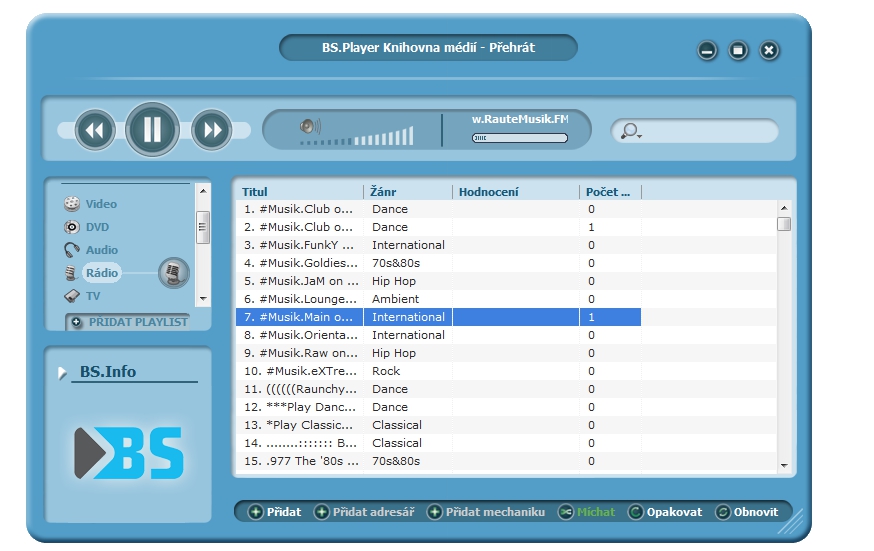
Task: Click Přidat button in bottom toolbar
Action: tap(275, 512)
